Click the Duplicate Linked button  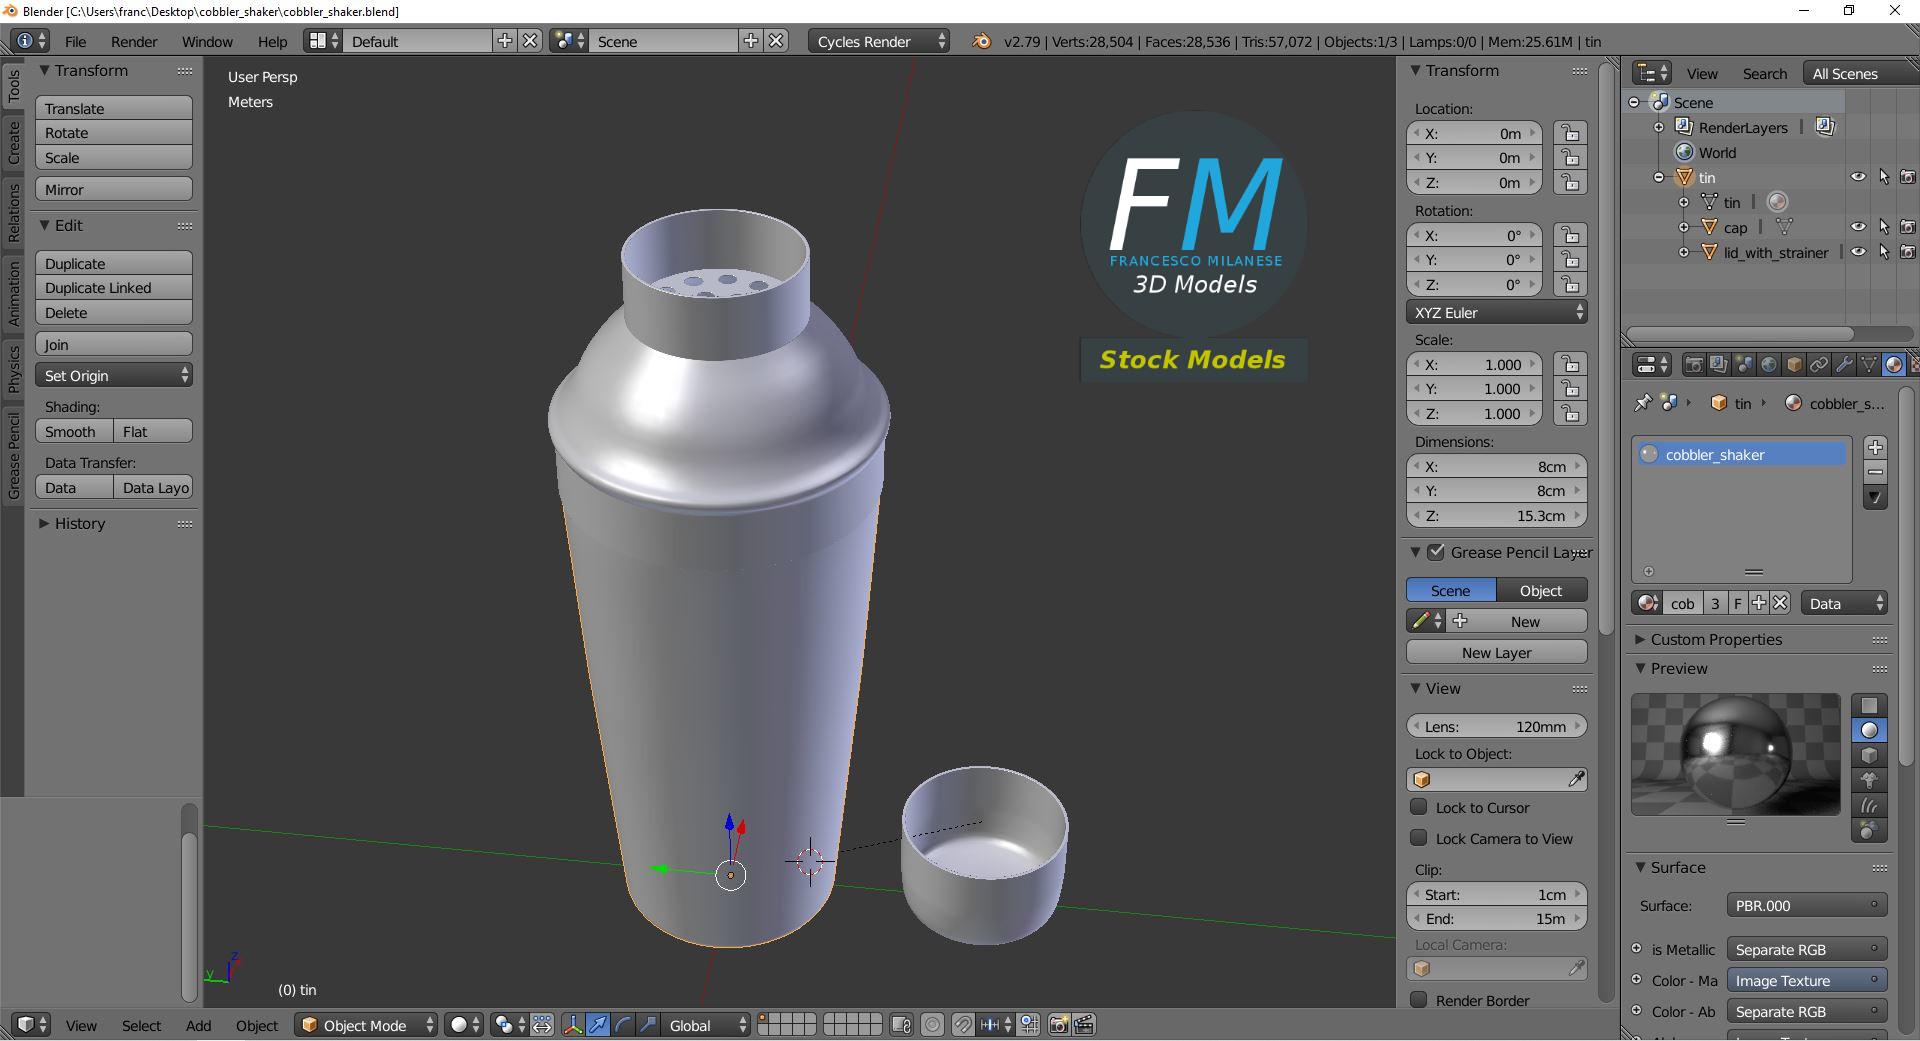coord(114,288)
